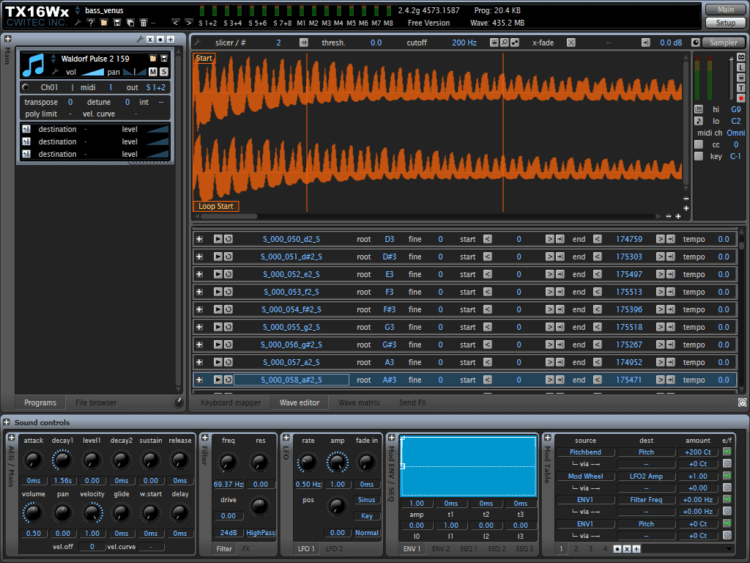Click the keyboard icon next to hi
This screenshot has height=563, width=750.
pos(699,109)
